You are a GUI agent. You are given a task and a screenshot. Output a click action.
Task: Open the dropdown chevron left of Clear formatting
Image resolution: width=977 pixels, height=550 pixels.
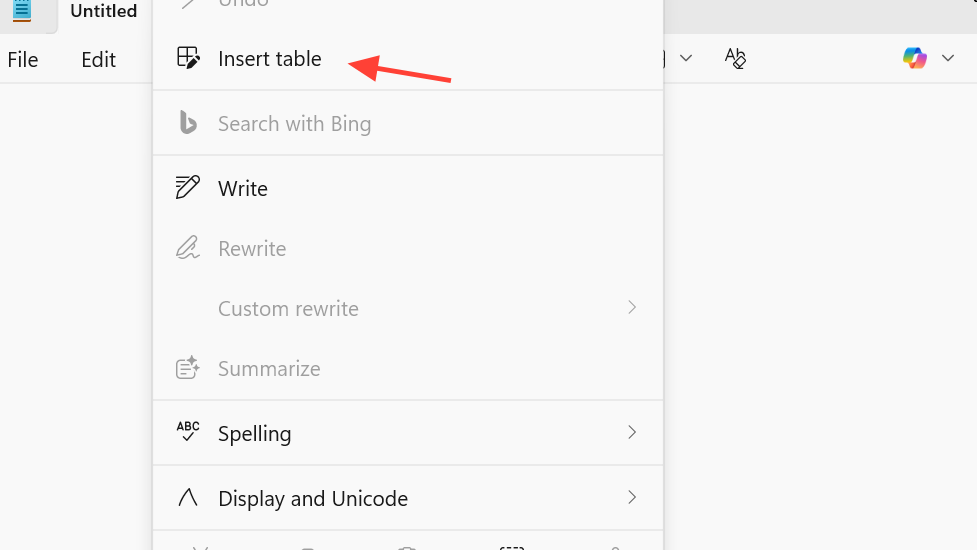tap(686, 58)
